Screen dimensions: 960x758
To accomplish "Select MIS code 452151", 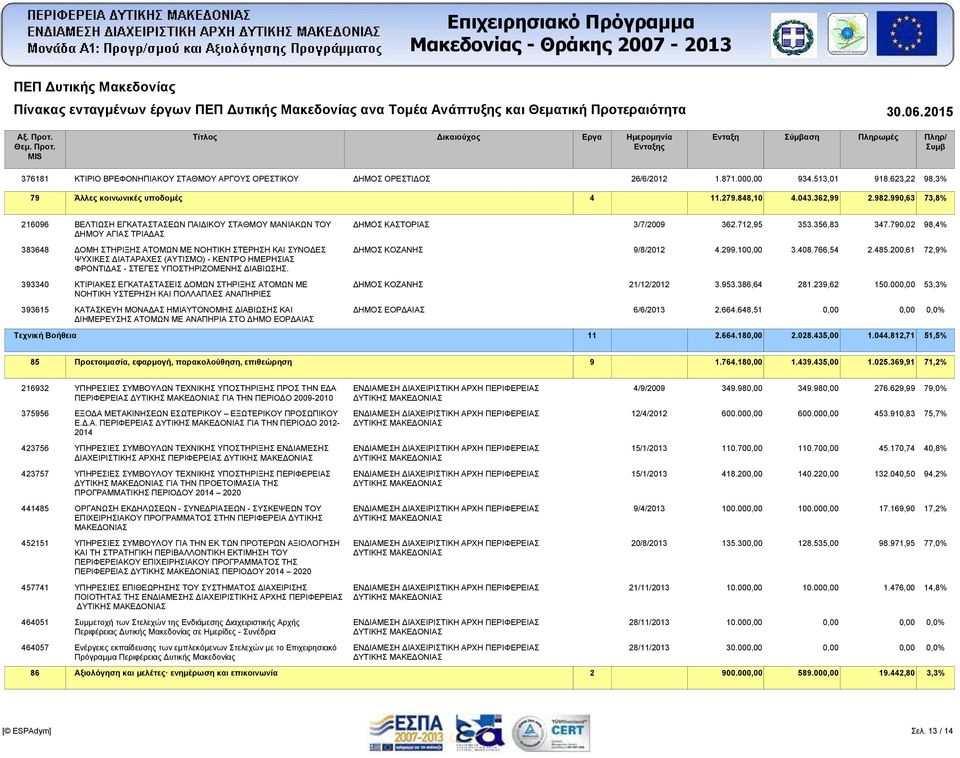I will pos(35,543).
